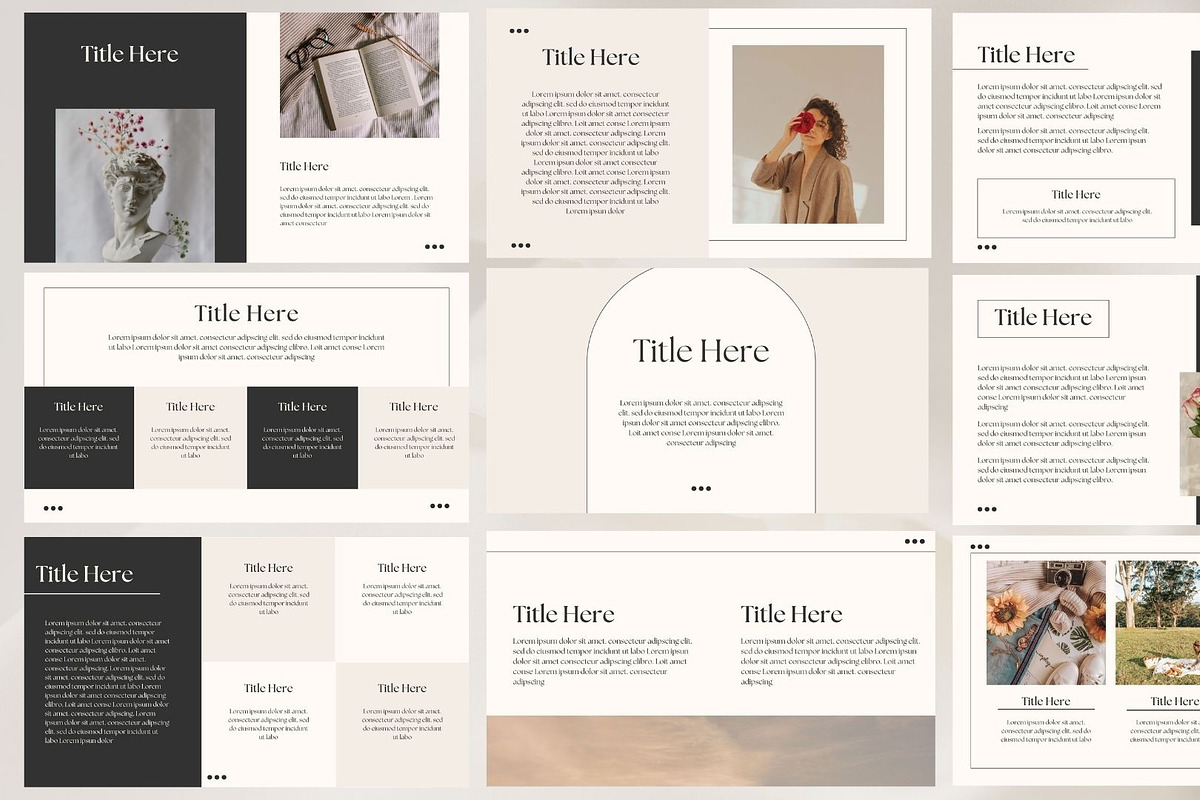Viewport: 1200px width, 800px height.
Task: Click boxed 'Title Here' heading above rose slide text
Action: click(x=1043, y=318)
